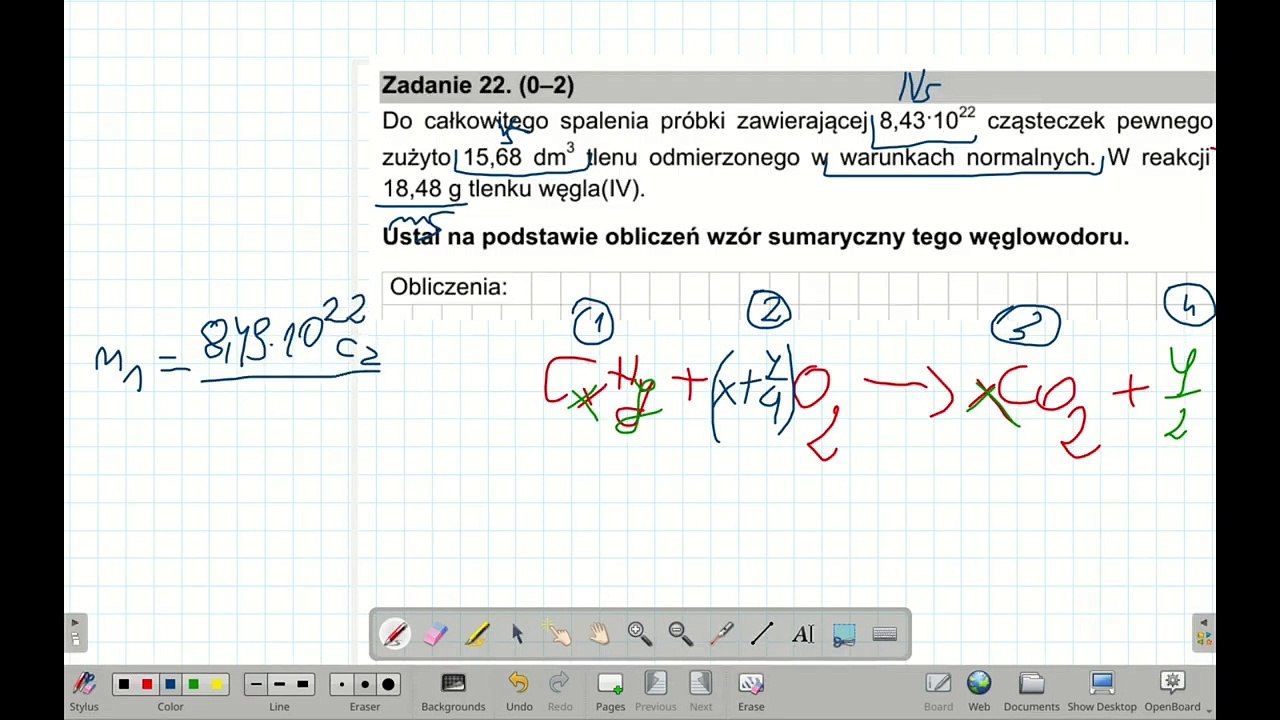Open the Documents mode

point(1031,690)
